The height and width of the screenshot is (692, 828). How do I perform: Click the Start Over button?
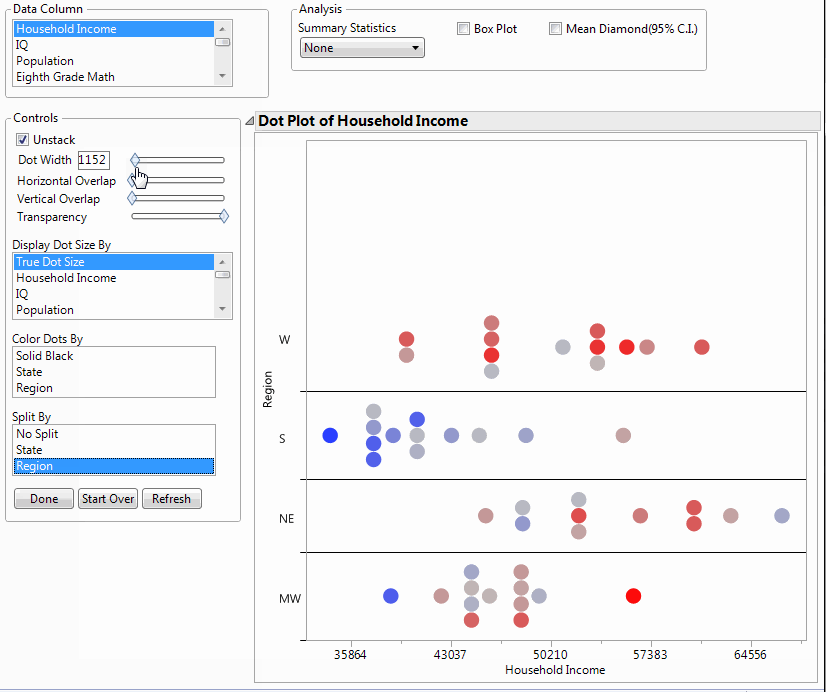(107, 498)
